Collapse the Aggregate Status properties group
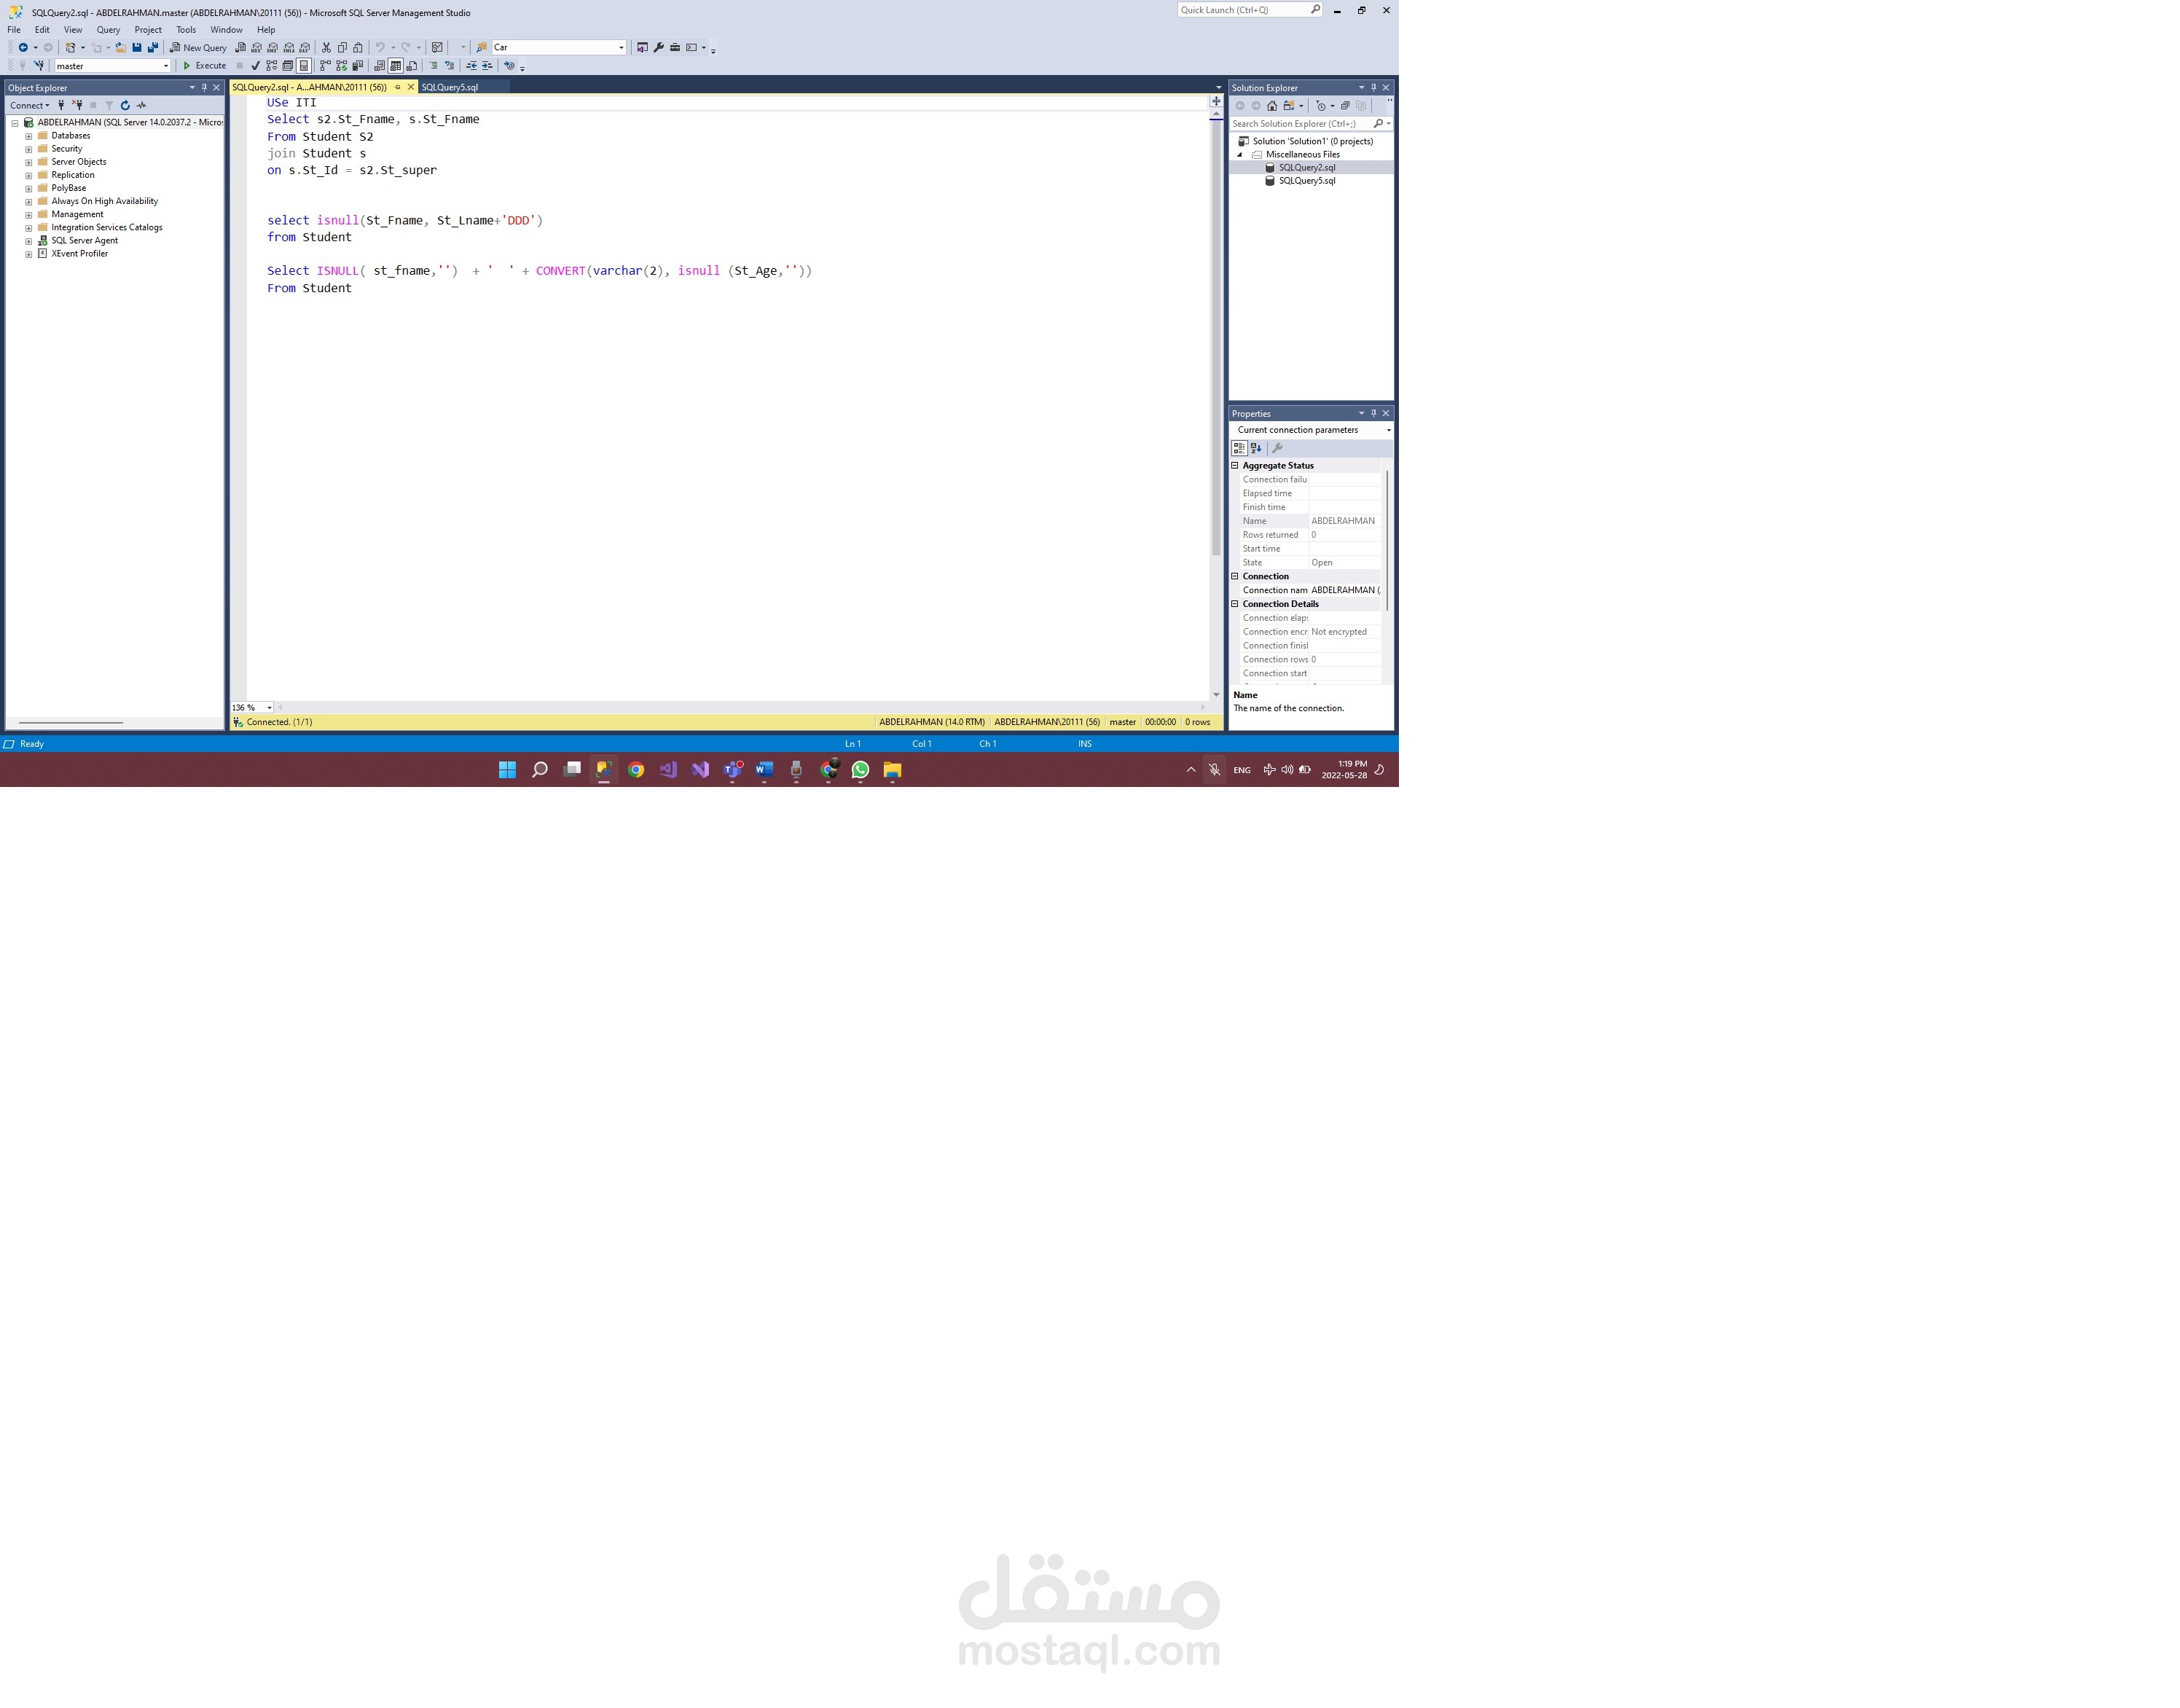The width and height of the screenshot is (2180, 1708). [1234, 465]
